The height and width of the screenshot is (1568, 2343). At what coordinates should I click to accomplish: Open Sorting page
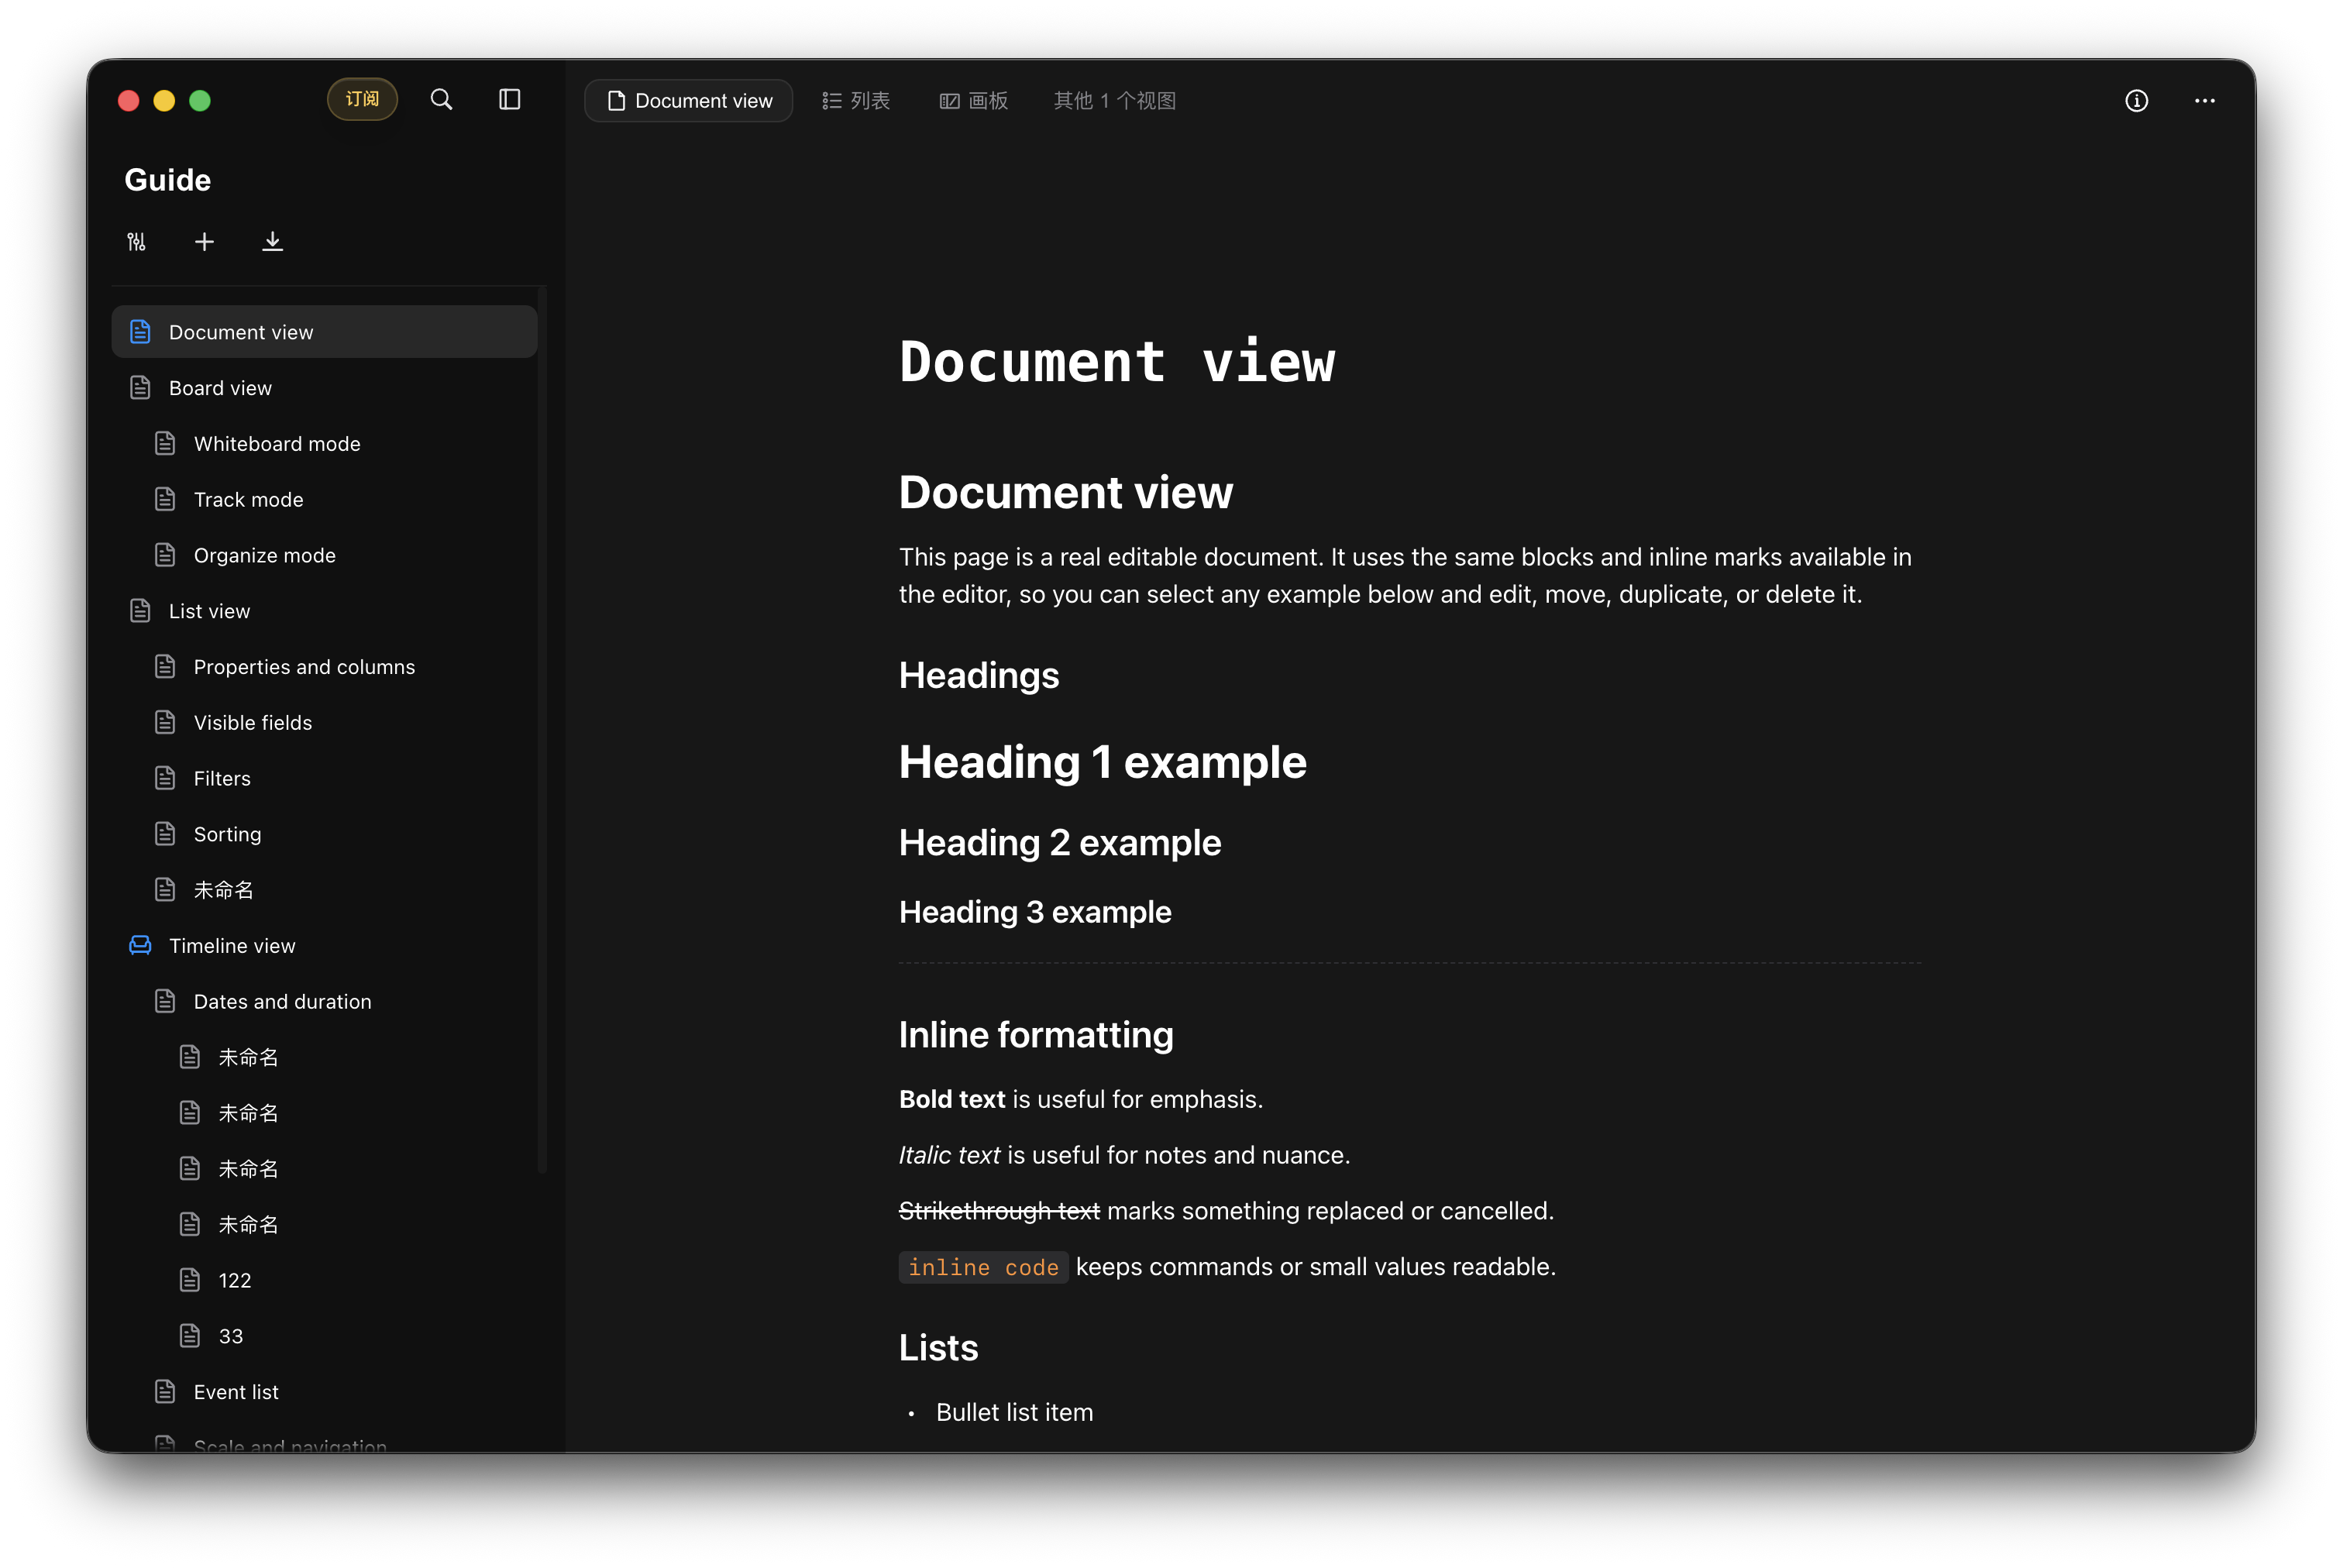(x=325, y=834)
